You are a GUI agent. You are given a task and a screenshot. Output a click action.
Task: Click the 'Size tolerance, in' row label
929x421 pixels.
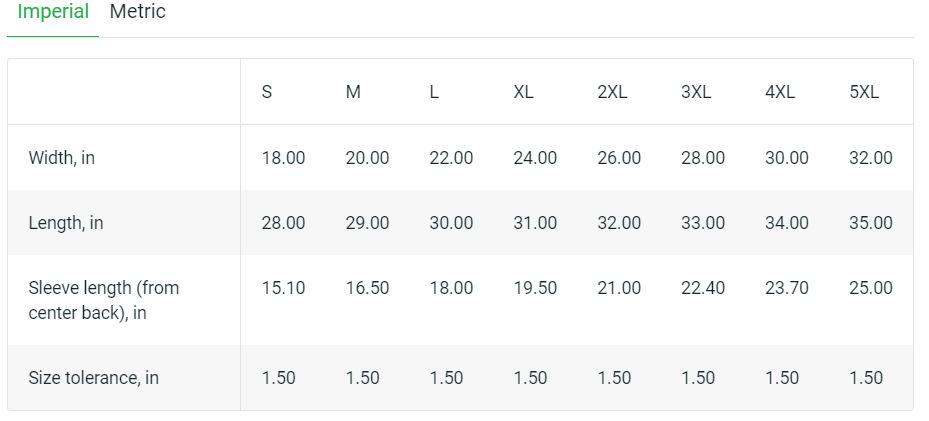coord(94,378)
